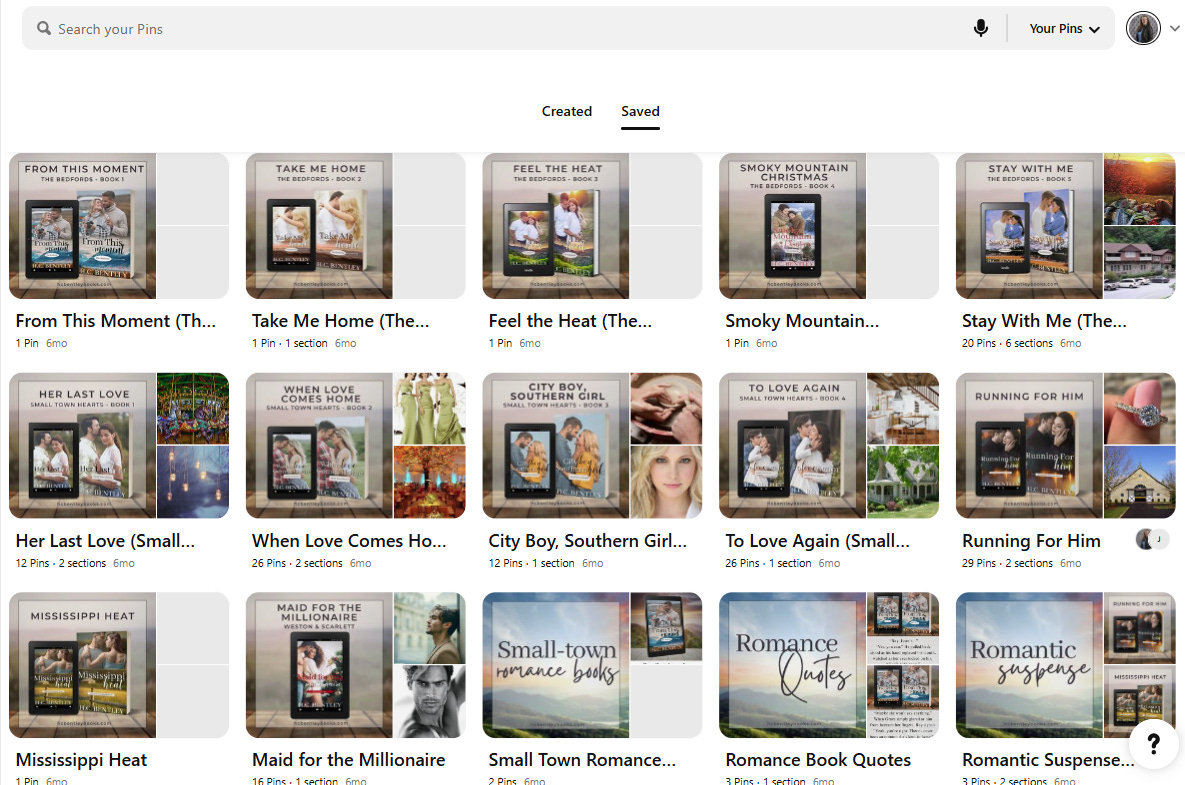Viewport: 1185px width, 785px height.
Task: Open profile avatar picture
Action: 1143,29
